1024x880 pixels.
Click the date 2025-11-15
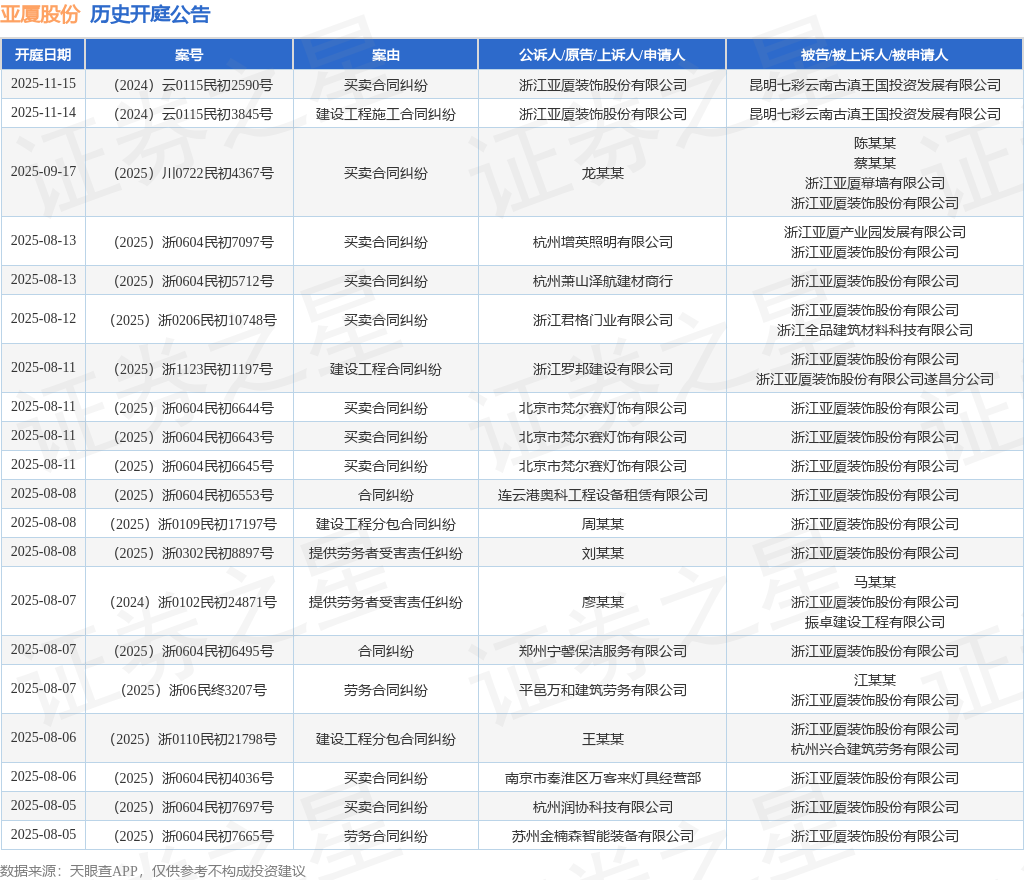tap(43, 84)
